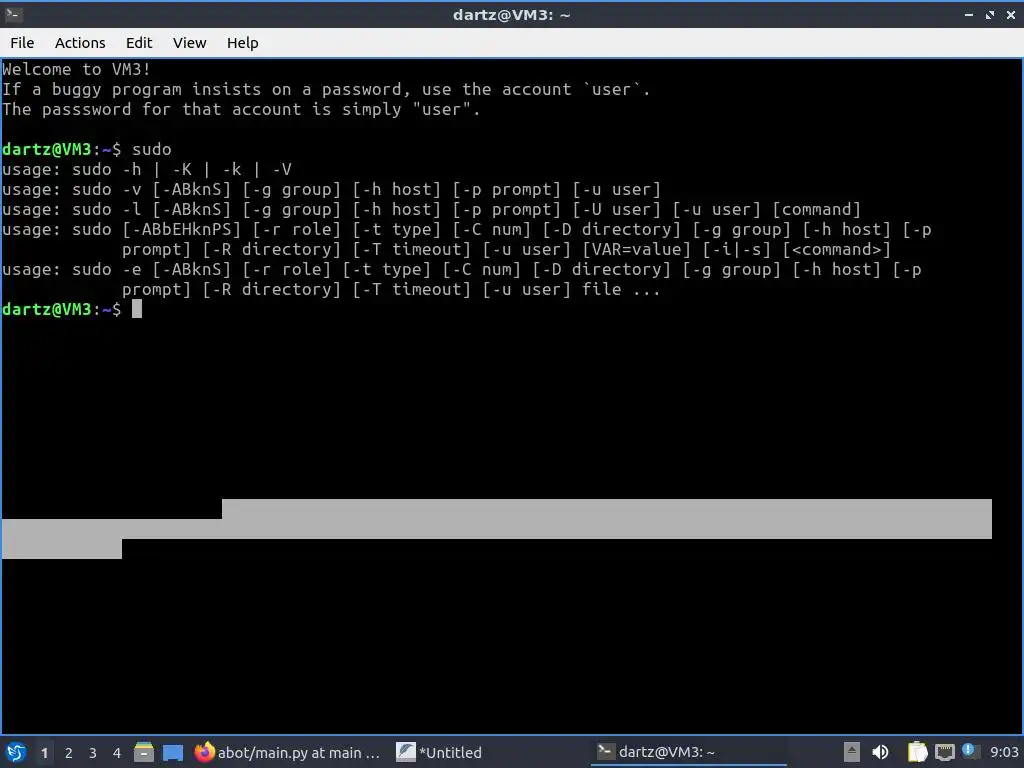Viewport: 1024px width, 768px height.
Task: Minimize the terminal window
Action: pyautogui.click(x=969, y=14)
